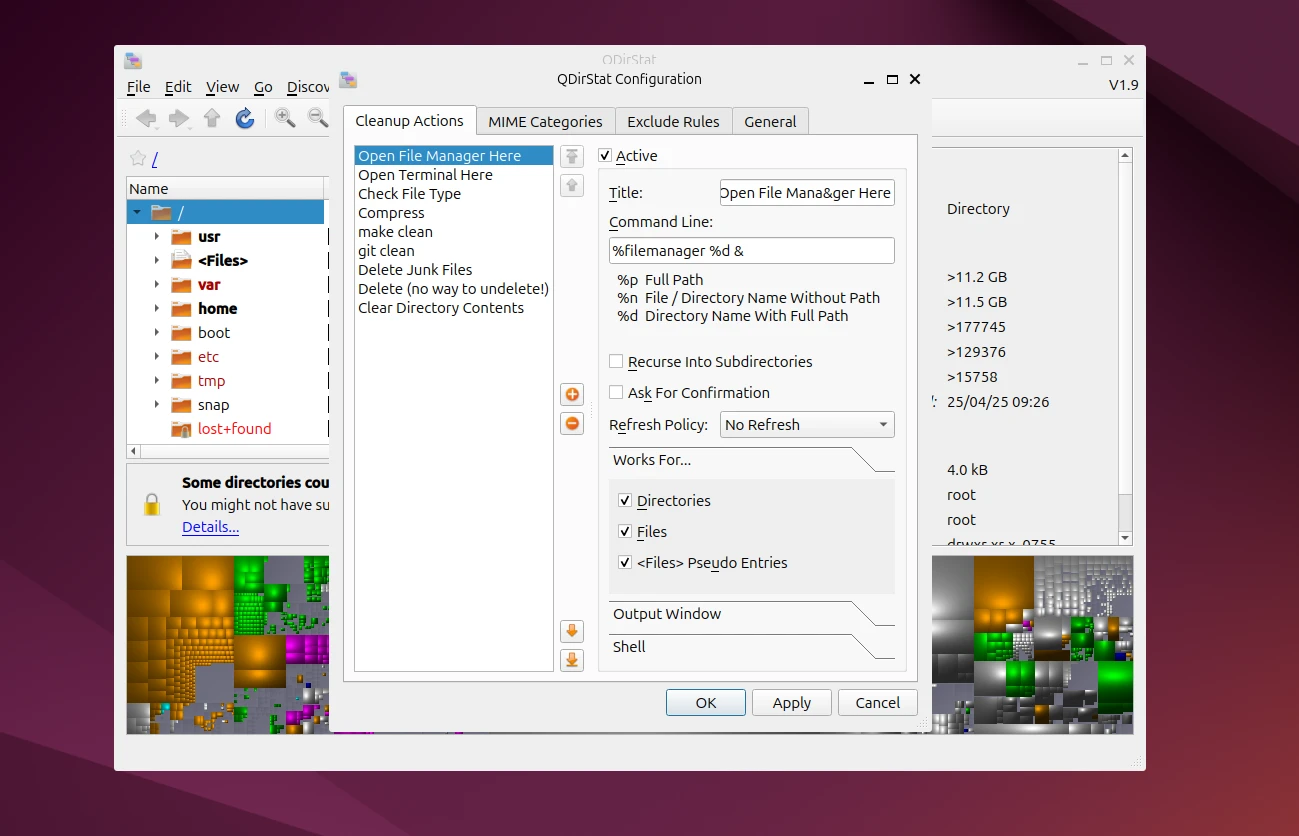The width and height of the screenshot is (1299, 836).
Task: Click the details panel scroll down arrow
Action: coord(1125,537)
